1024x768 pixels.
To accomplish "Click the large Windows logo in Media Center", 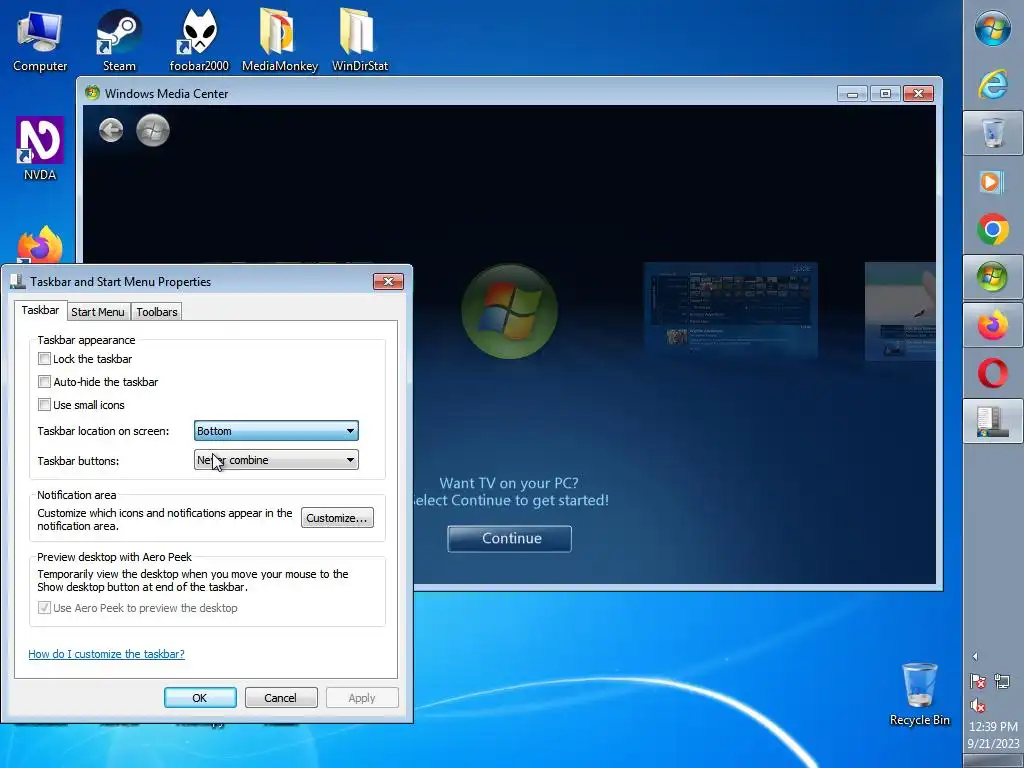I will (x=509, y=312).
